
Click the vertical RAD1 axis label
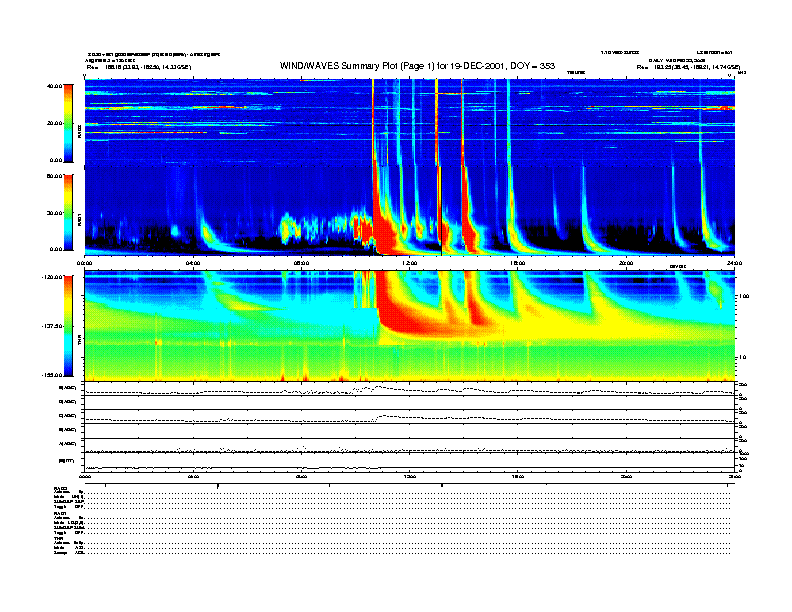(79, 220)
